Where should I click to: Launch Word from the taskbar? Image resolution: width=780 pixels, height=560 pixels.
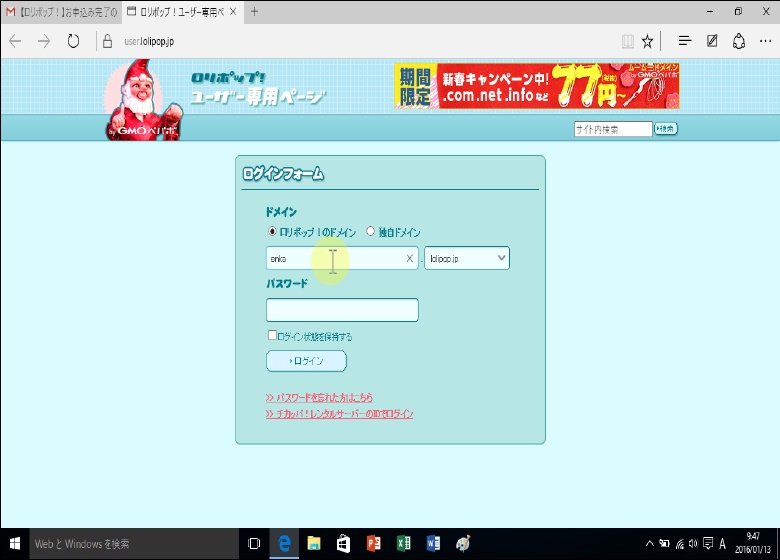433,544
